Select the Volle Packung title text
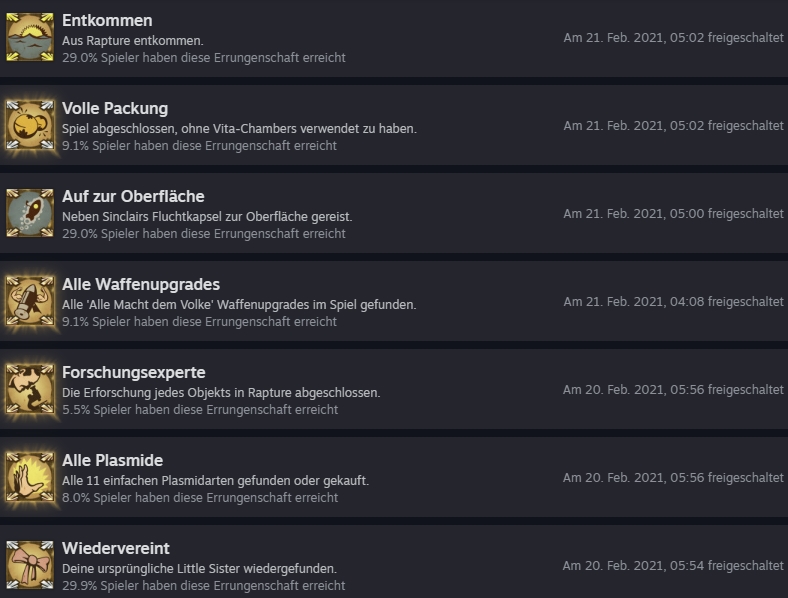The height and width of the screenshot is (598, 788). click(x=115, y=109)
